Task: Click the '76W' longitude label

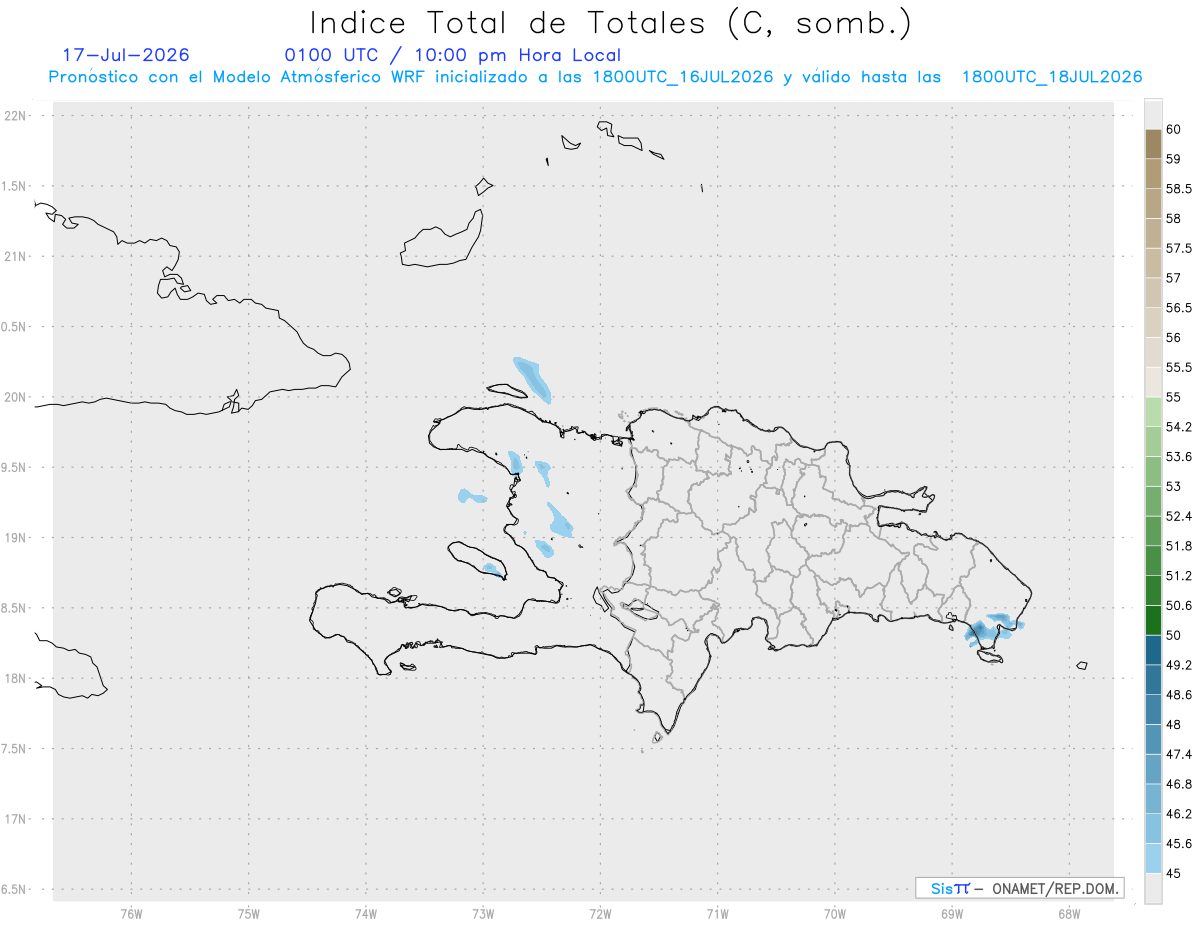Action: tap(131, 914)
